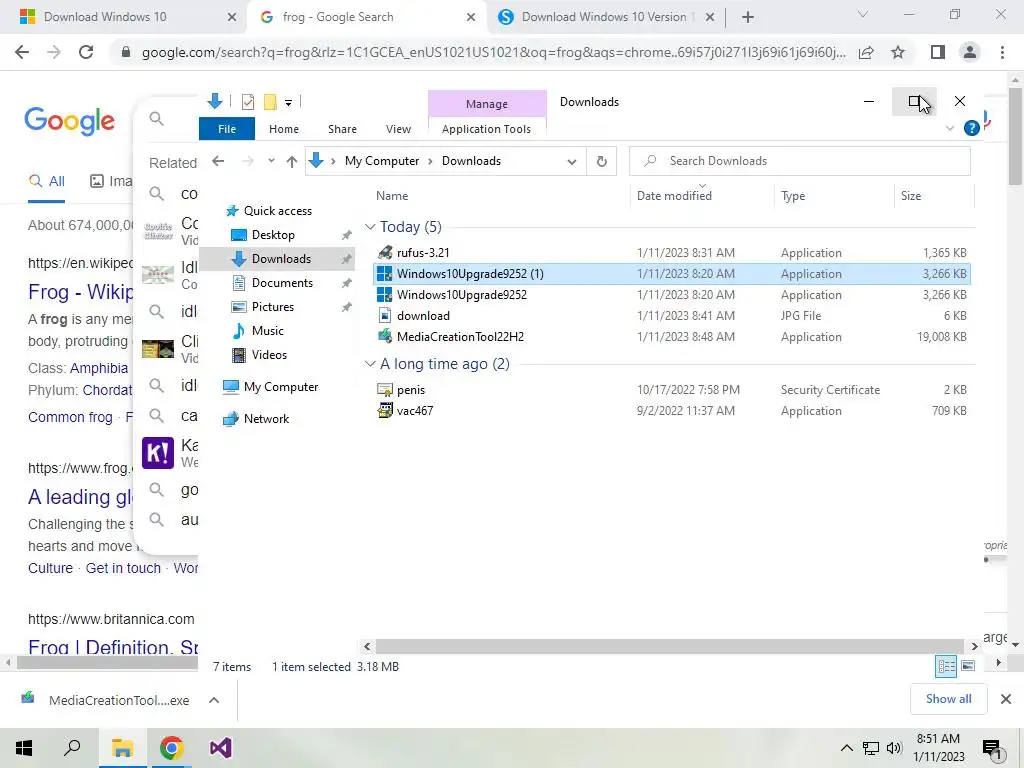Go back in File Explorer
This screenshot has height=768, width=1024.
[x=218, y=161]
